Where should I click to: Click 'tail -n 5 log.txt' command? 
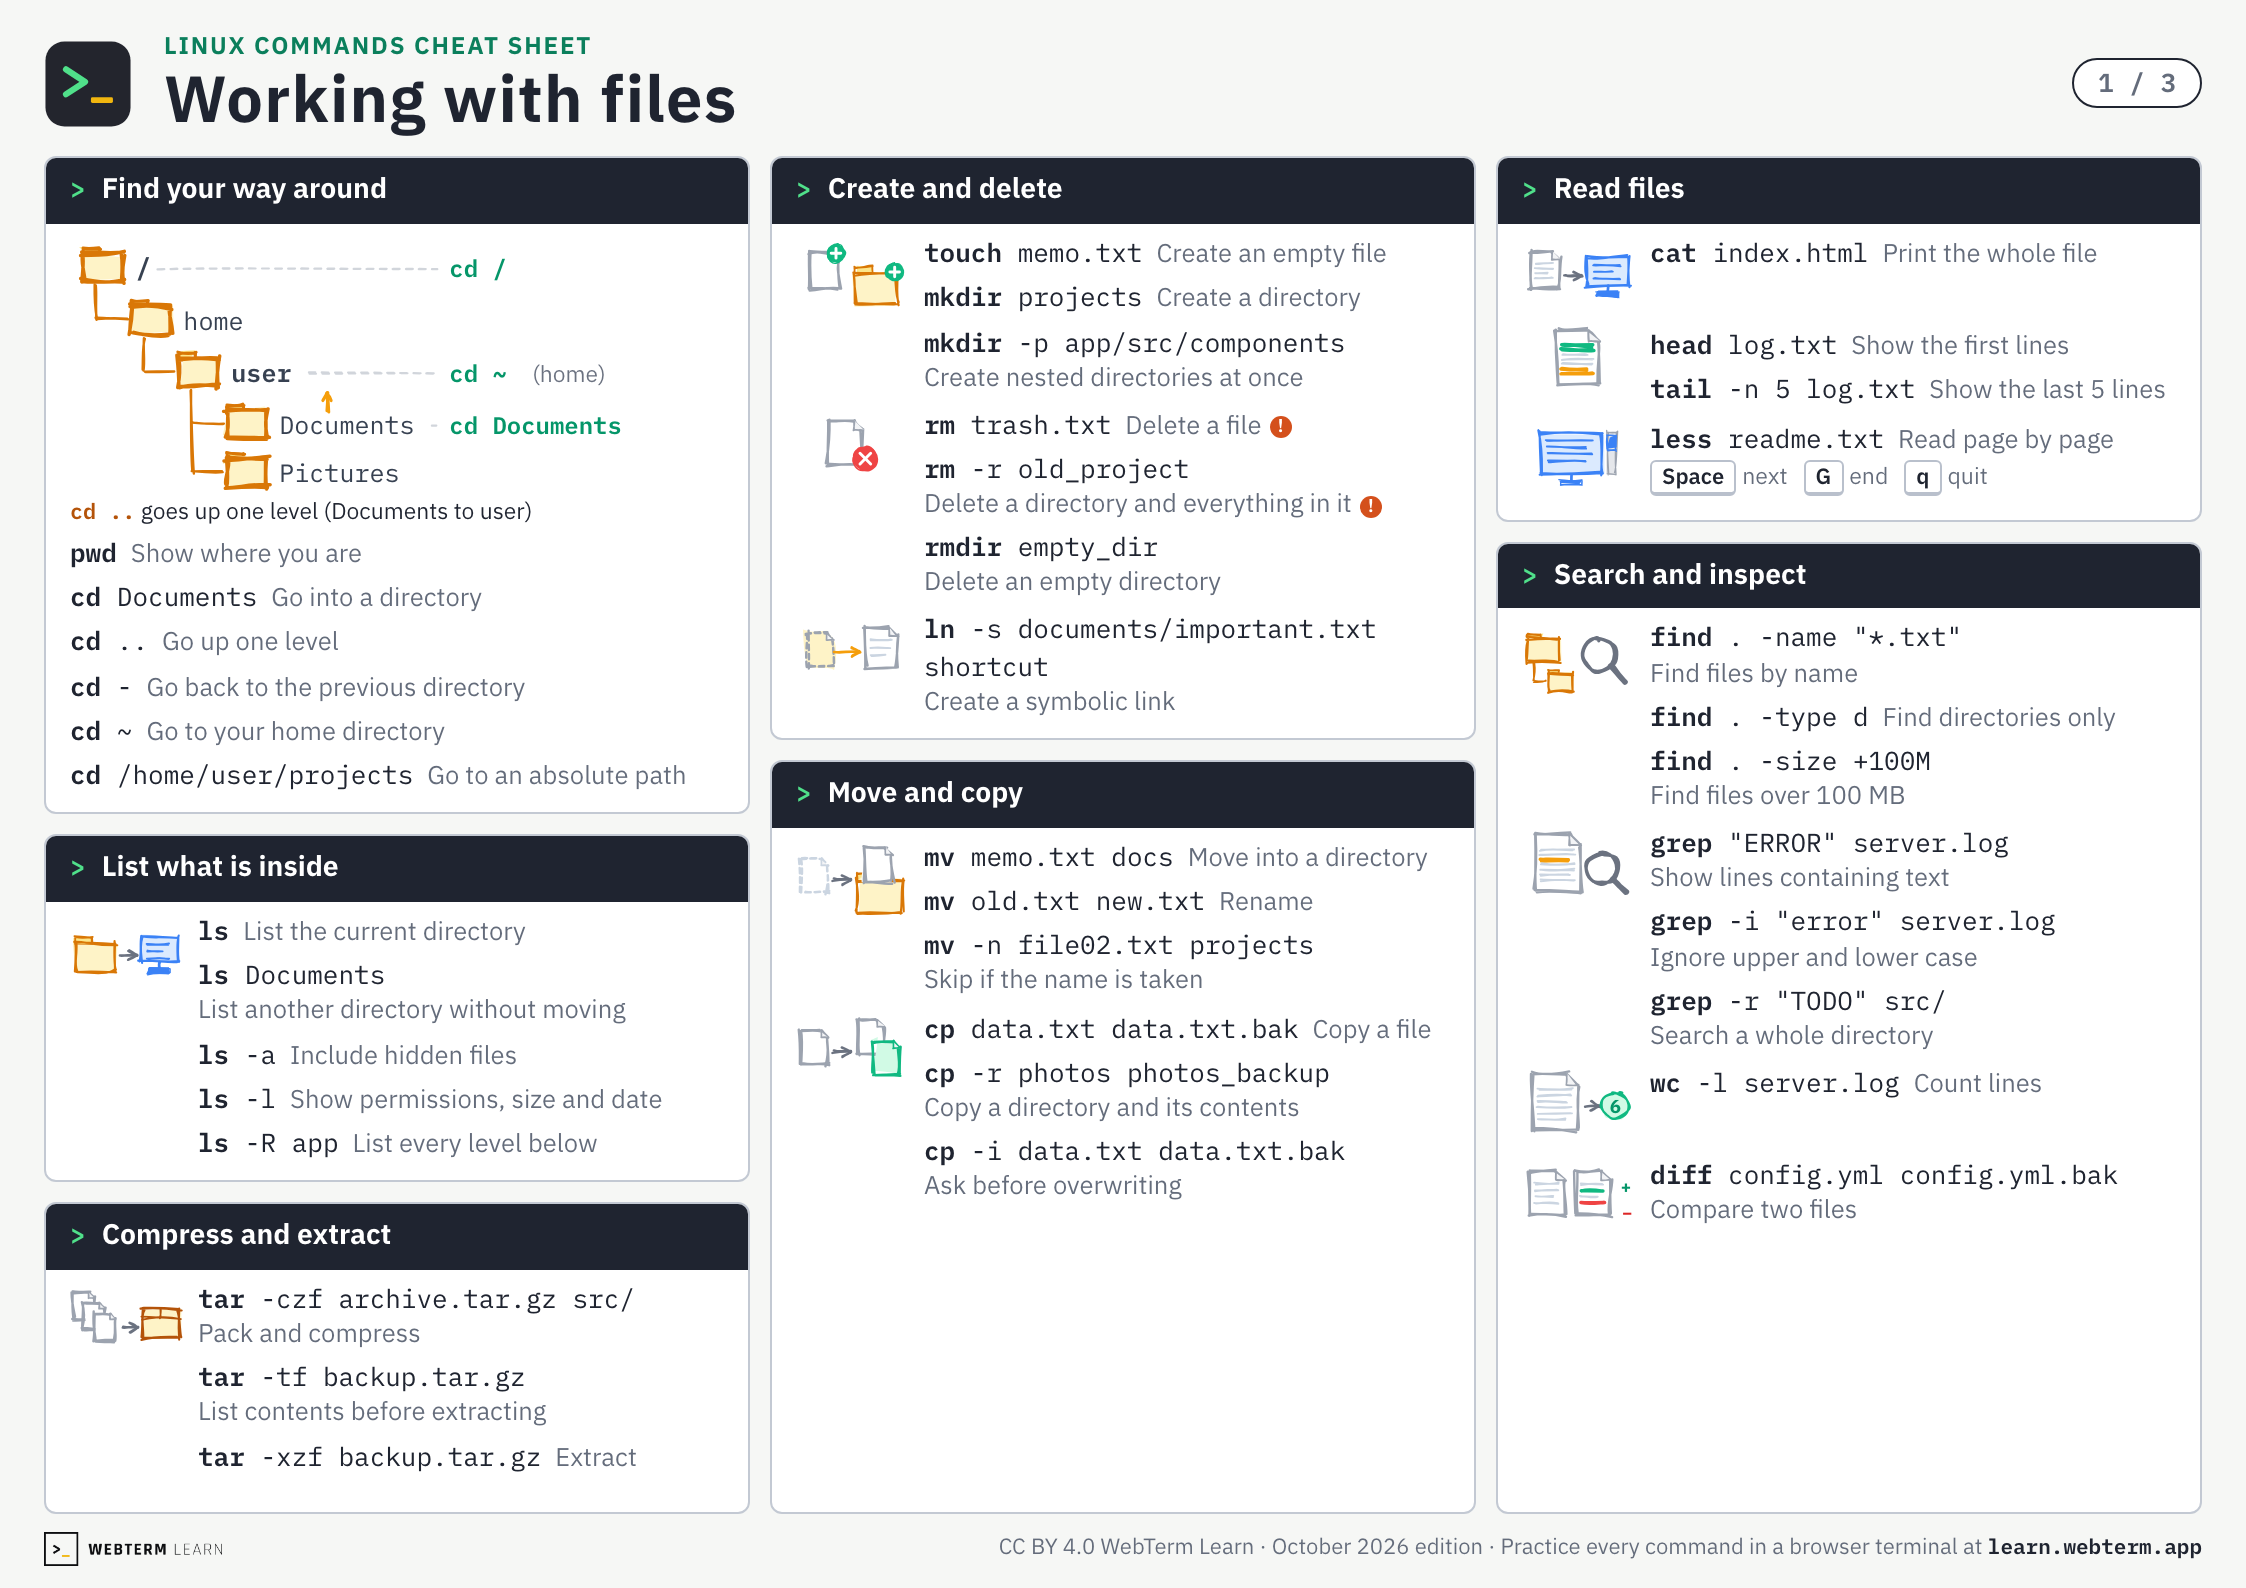coord(1782,390)
